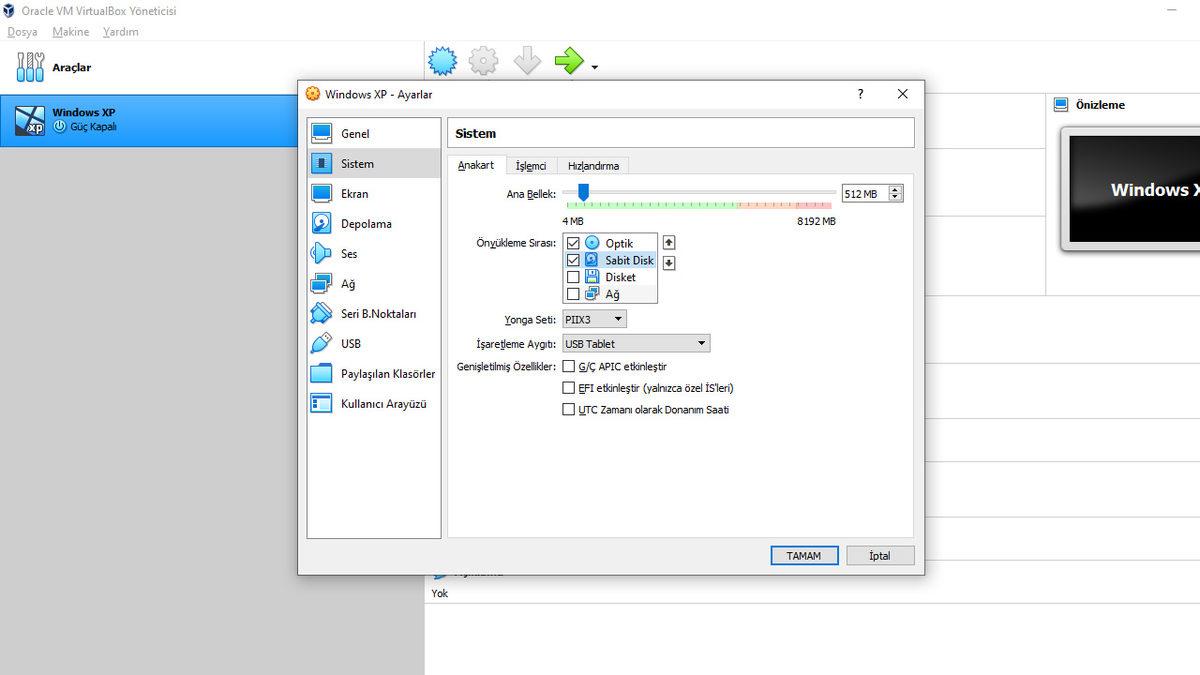This screenshot has width=1200, height=675.
Task: Click the İptal button
Action: pos(879,555)
